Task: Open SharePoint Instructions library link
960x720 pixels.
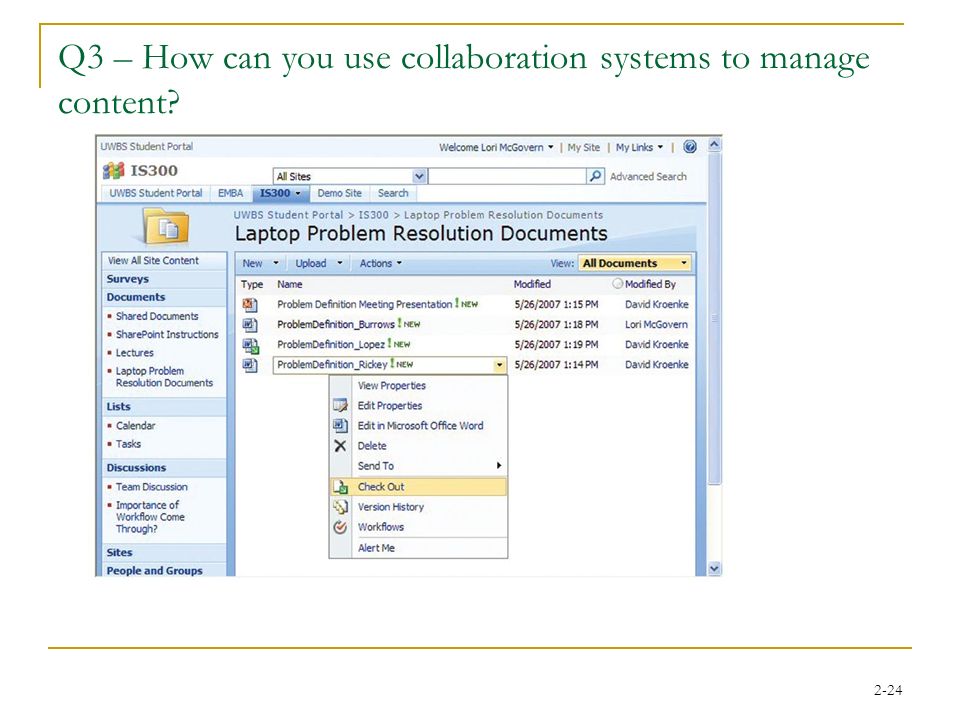Action: [x=167, y=334]
